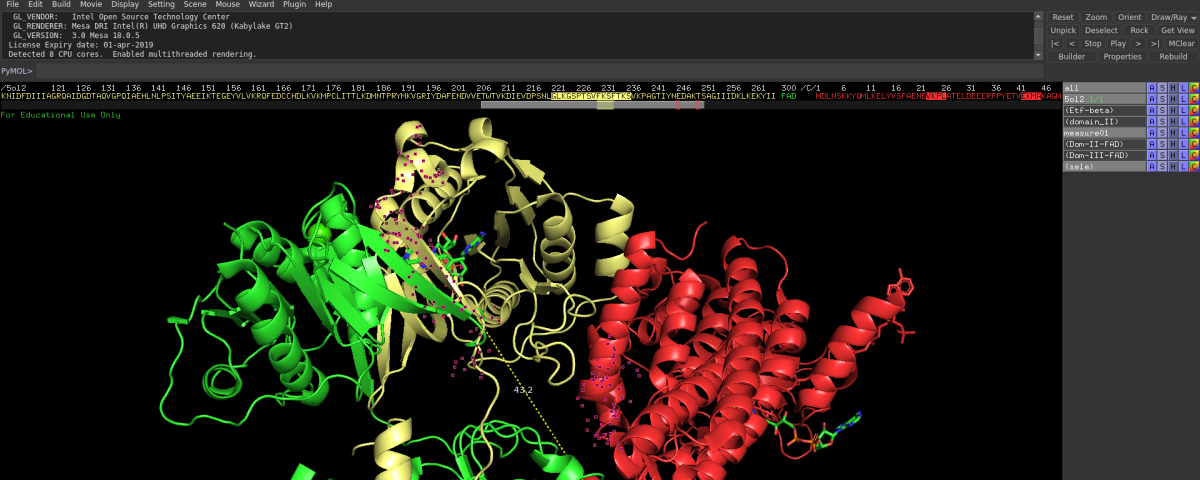The height and width of the screenshot is (480, 1200).
Task: Toggle visibility of 'all' objects
Action: 1104,88
